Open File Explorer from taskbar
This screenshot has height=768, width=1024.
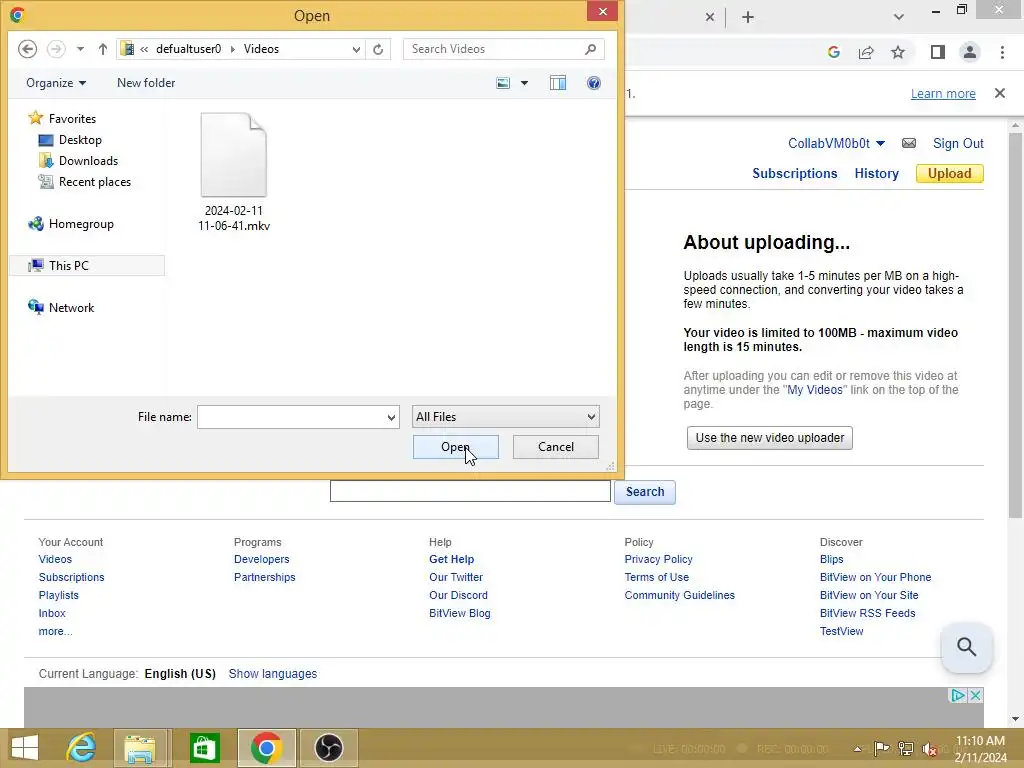140,748
